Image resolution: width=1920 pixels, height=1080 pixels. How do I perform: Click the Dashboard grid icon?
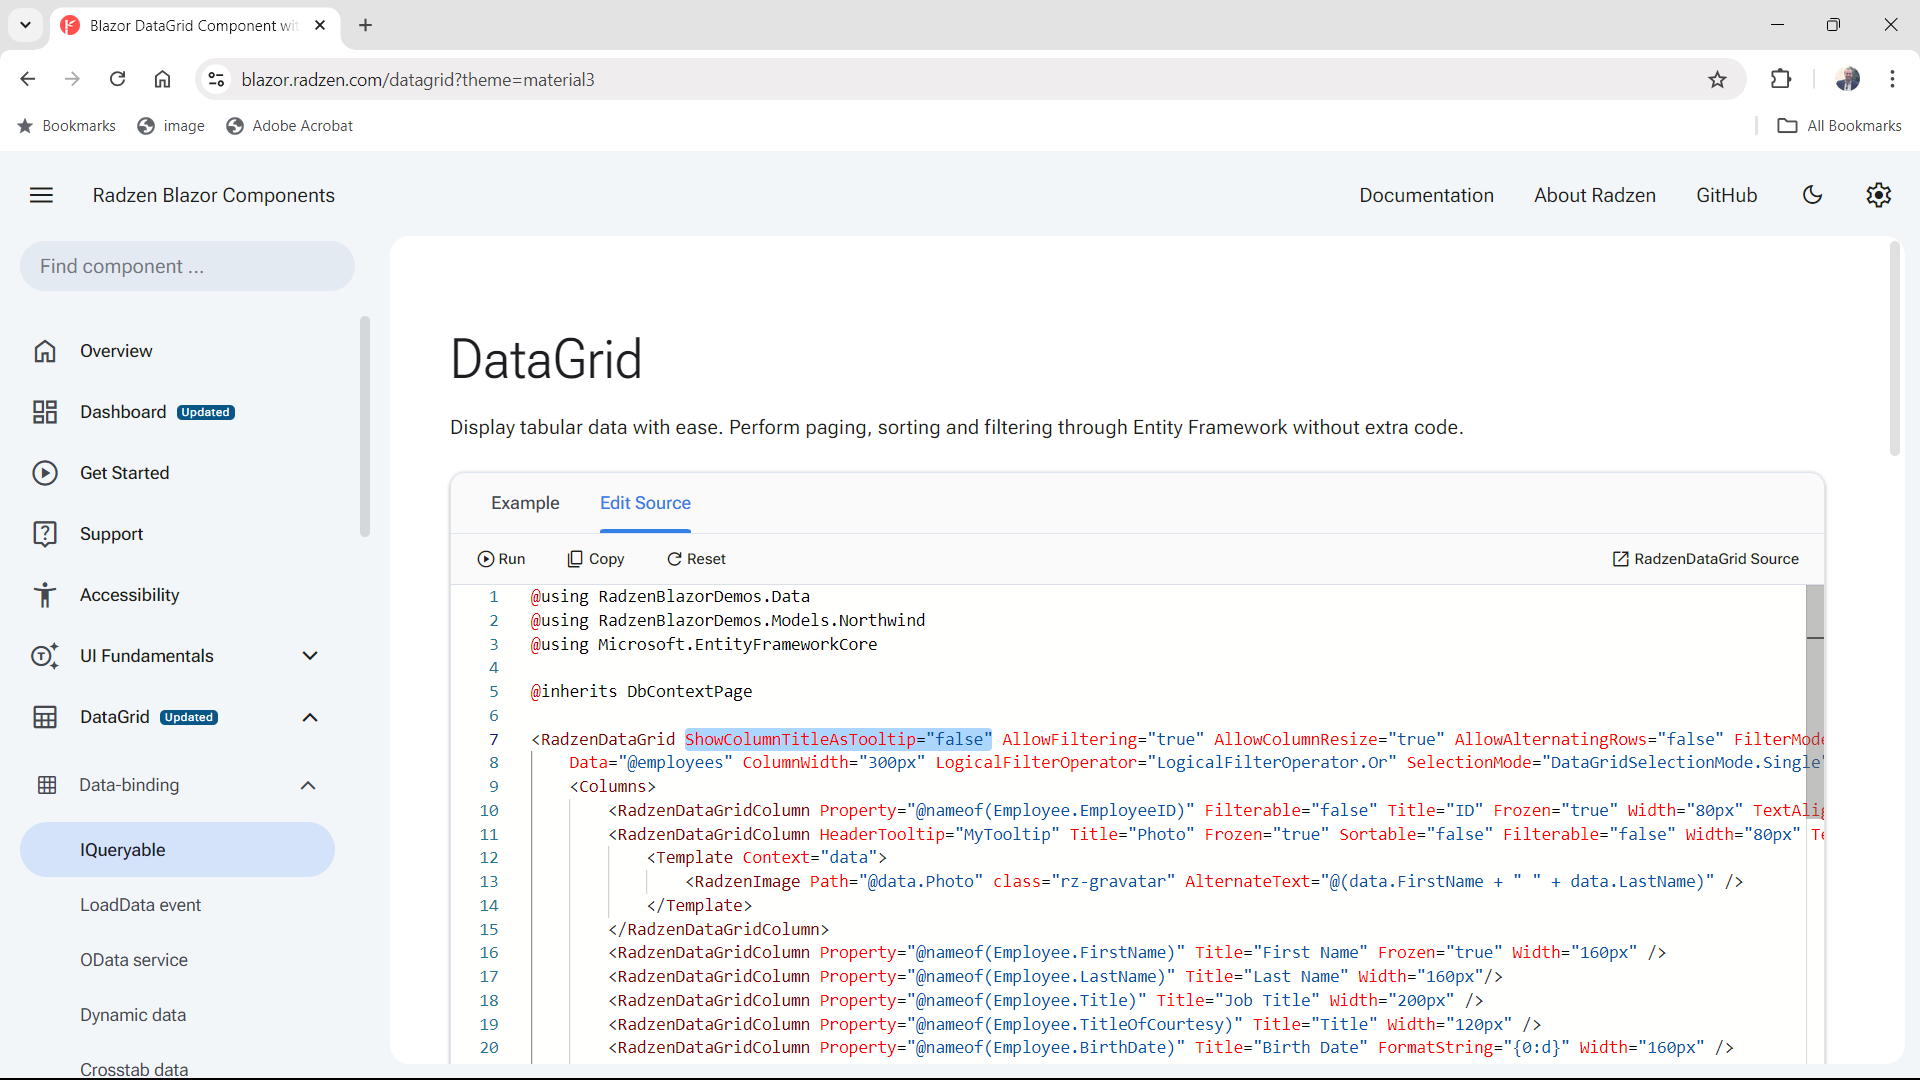pyautogui.click(x=45, y=412)
